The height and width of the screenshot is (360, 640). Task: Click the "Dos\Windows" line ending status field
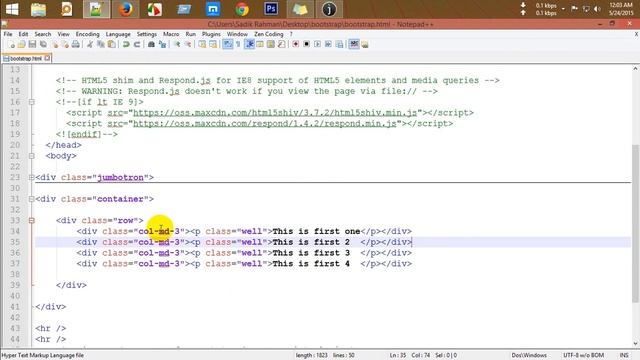[529, 356]
